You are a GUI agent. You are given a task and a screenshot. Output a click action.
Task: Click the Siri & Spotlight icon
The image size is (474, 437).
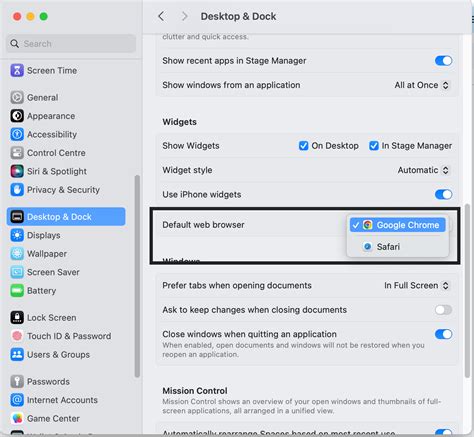click(x=17, y=171)
